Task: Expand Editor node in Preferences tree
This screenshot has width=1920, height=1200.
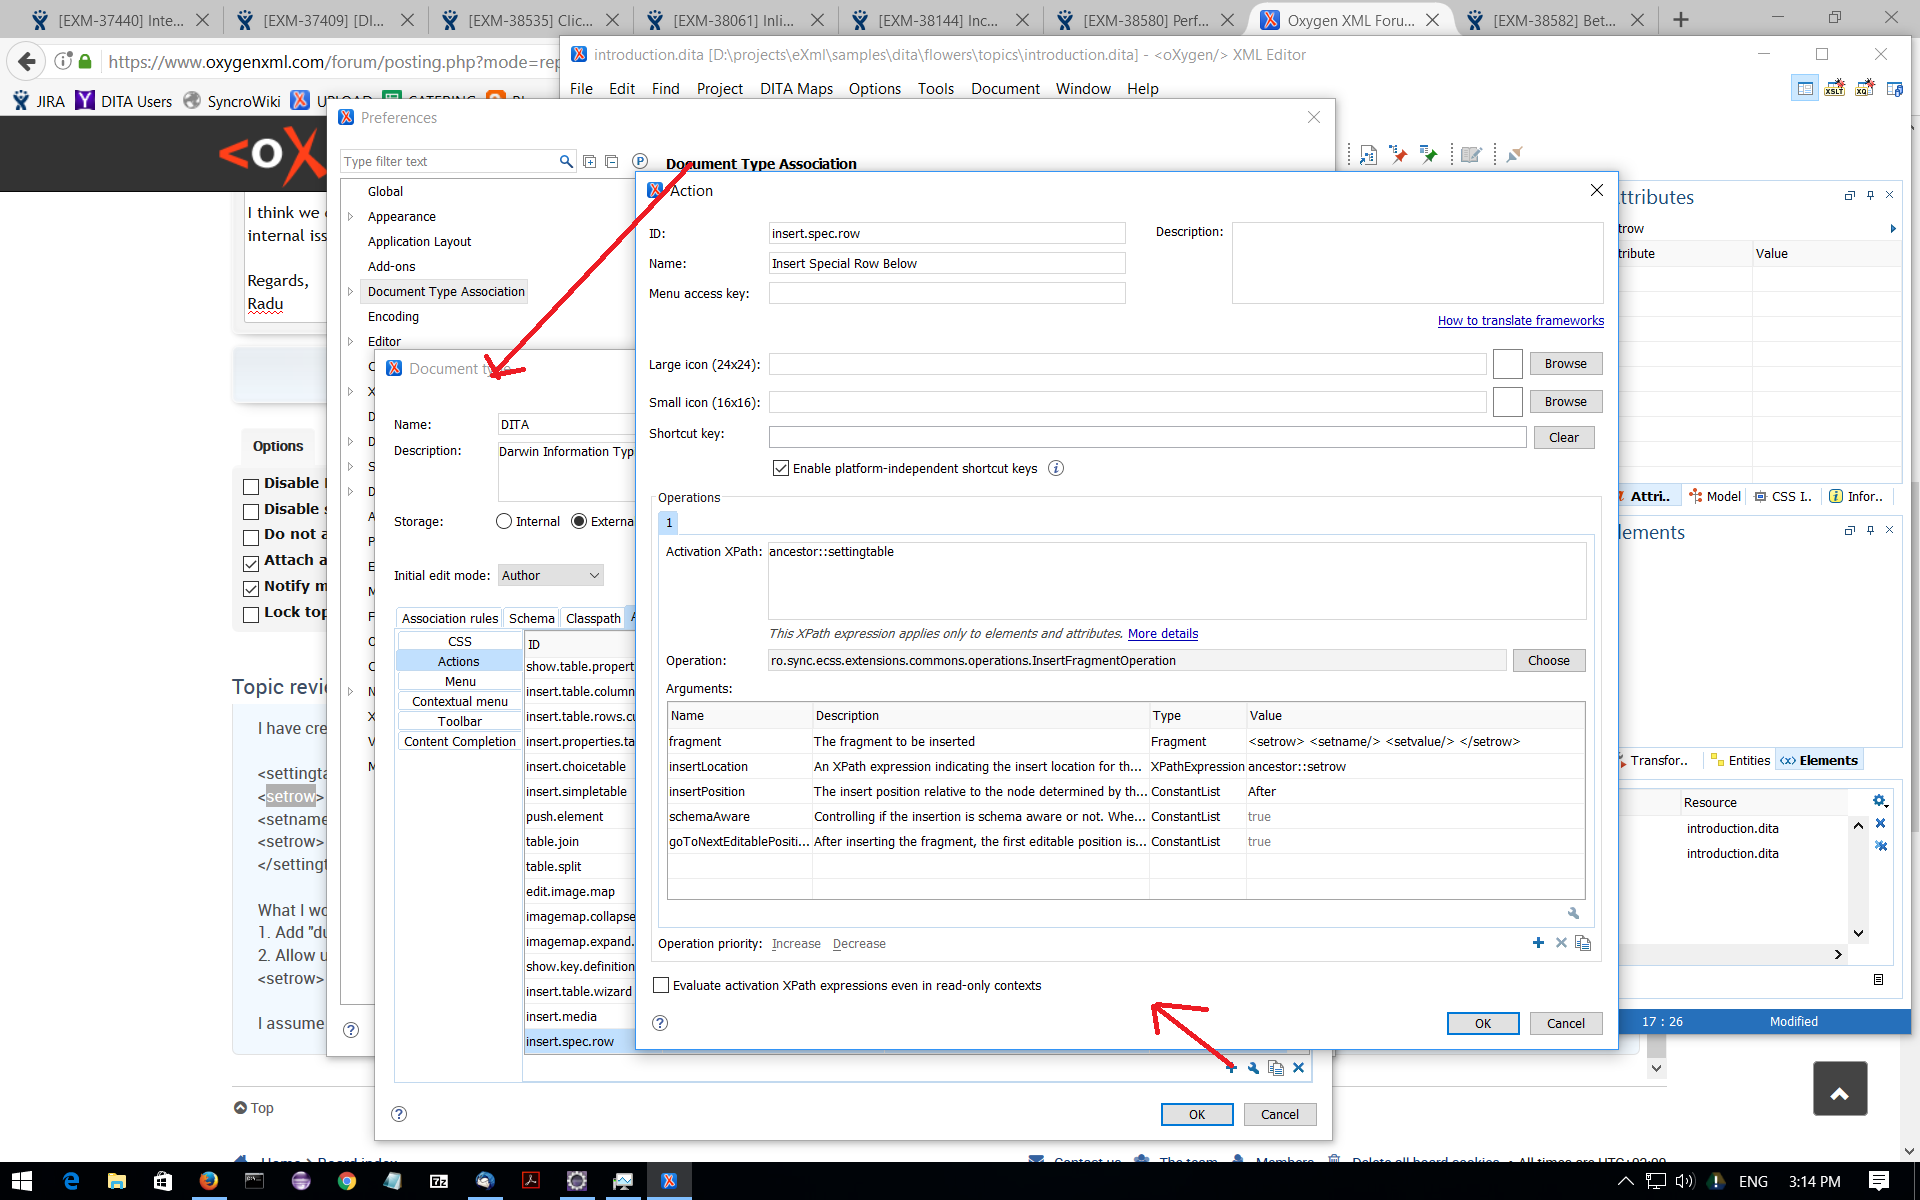Action: click(351, 342)
